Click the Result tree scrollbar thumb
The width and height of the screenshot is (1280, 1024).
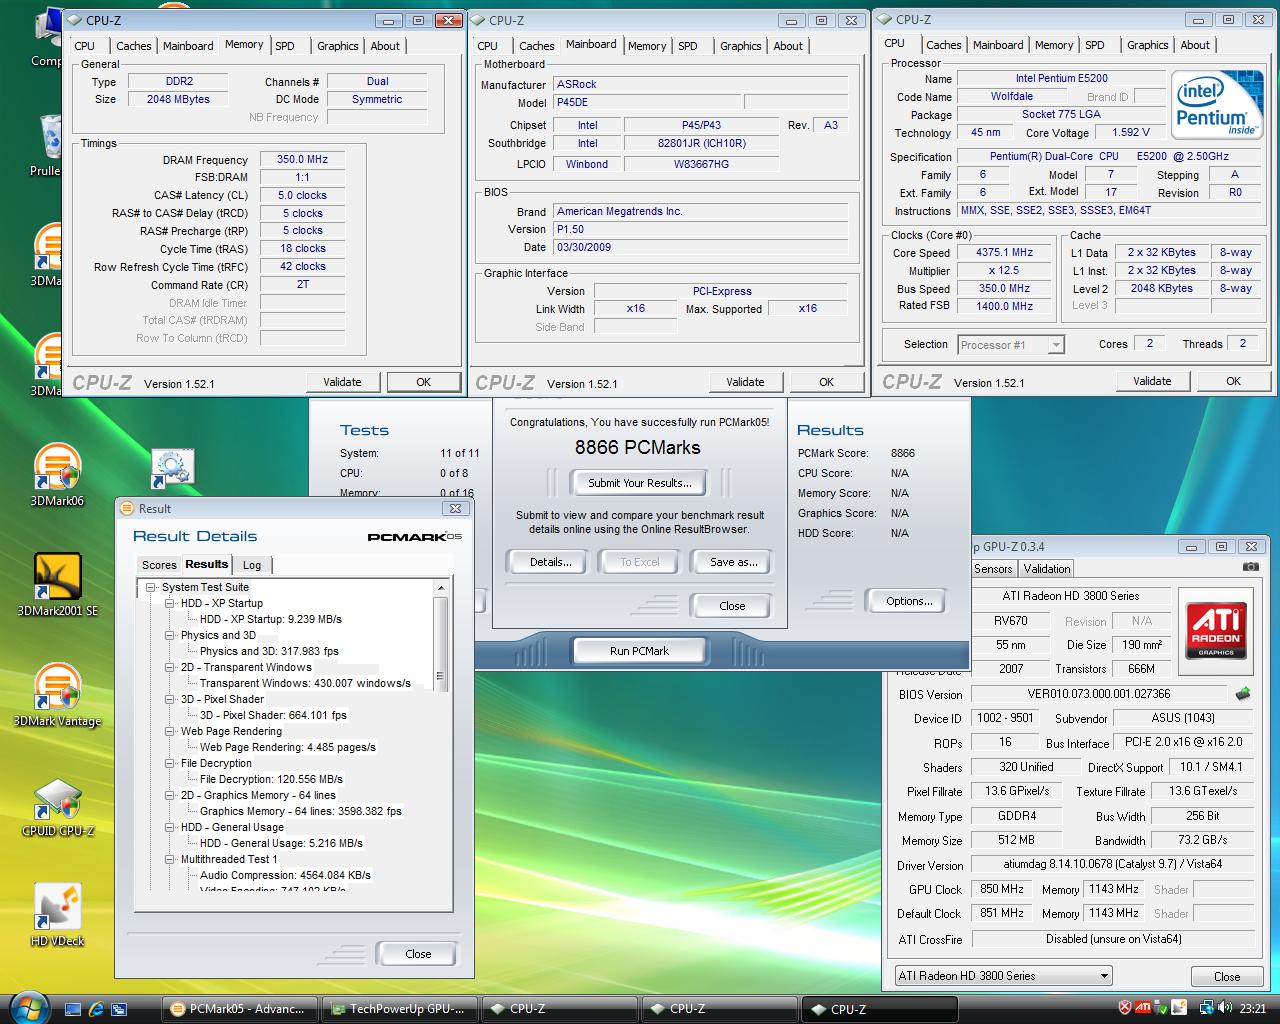tap(441, 643)
